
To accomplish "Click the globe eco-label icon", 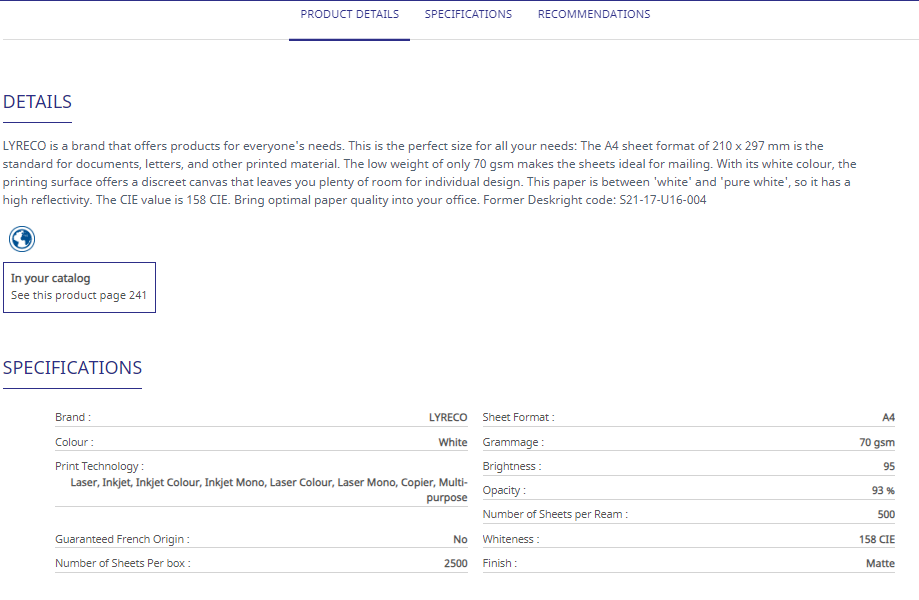I will click(22, 239).
